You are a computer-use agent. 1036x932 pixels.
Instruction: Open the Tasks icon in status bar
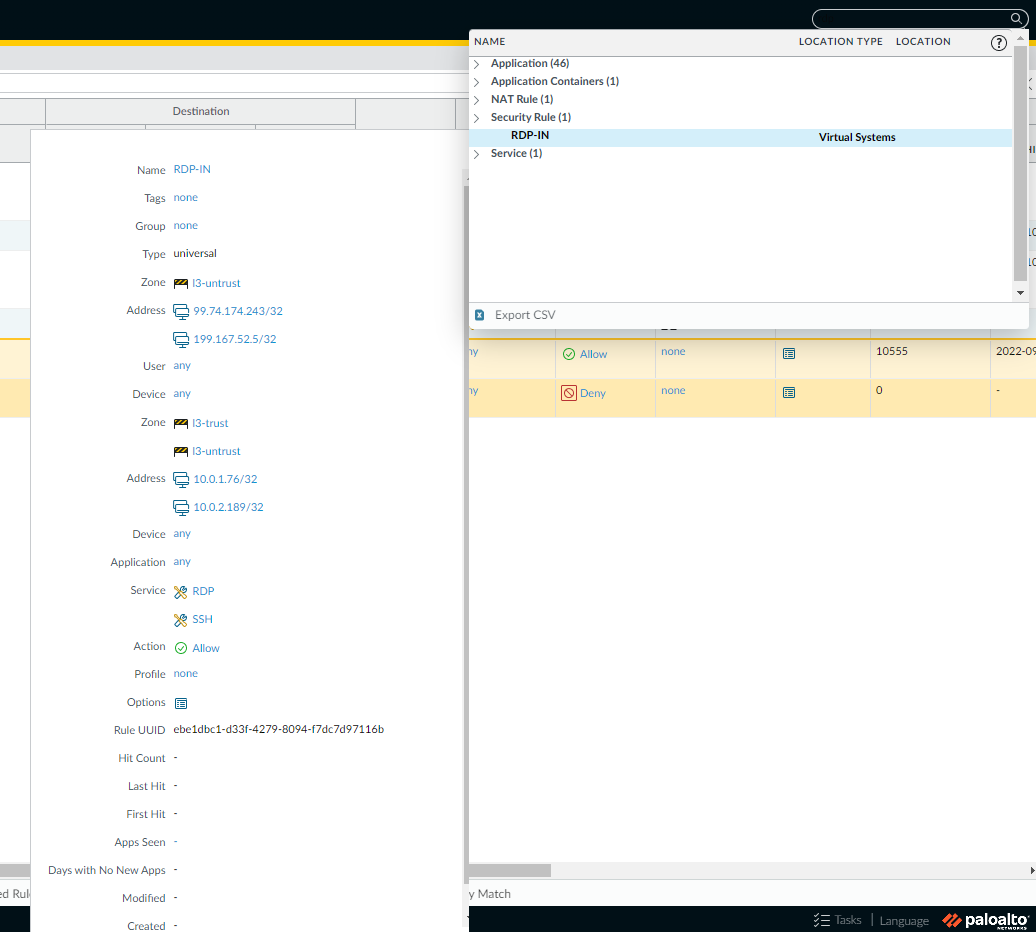pyautogui.click(x=822, y=920)
